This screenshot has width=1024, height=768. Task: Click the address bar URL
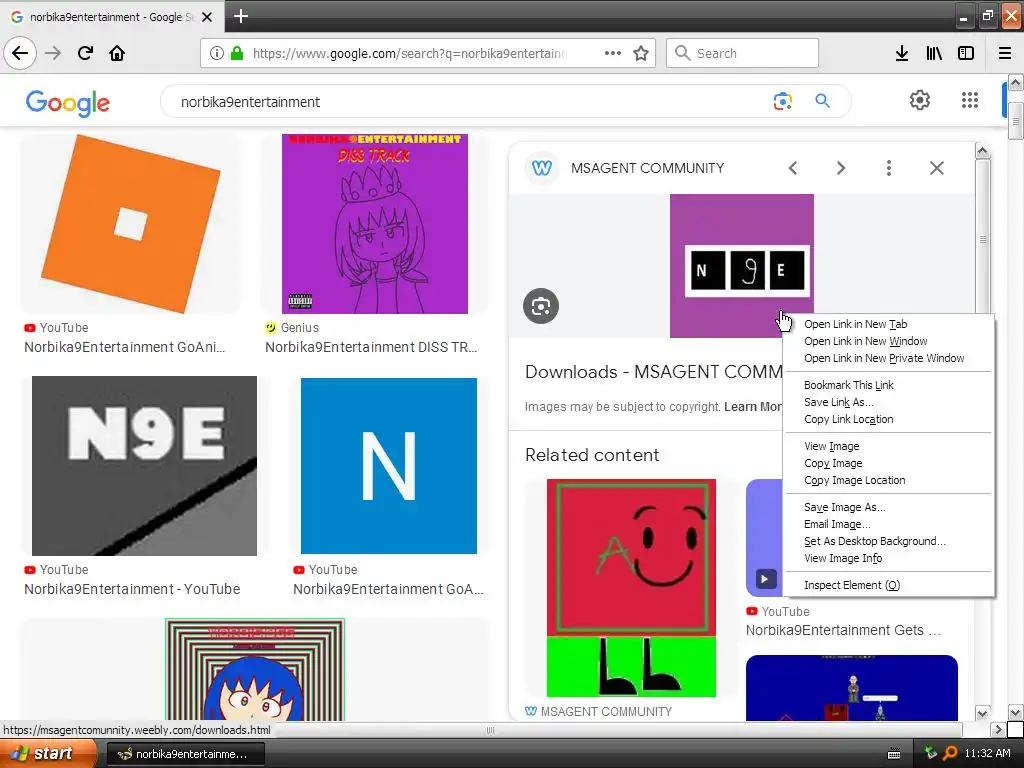coord(409,53)
